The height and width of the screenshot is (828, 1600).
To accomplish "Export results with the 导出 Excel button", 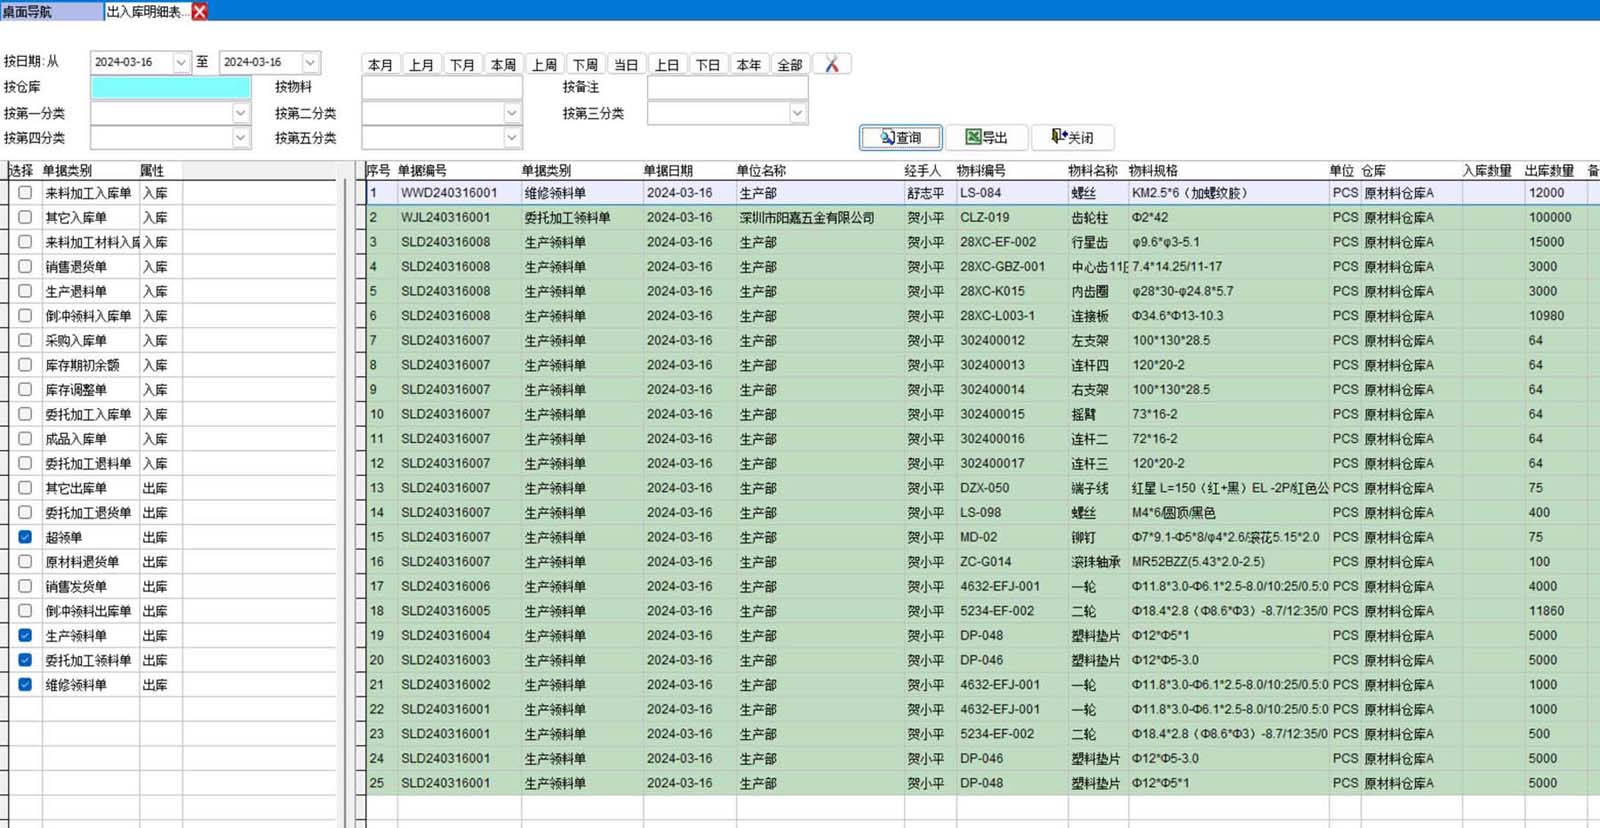I will (986, 137).
